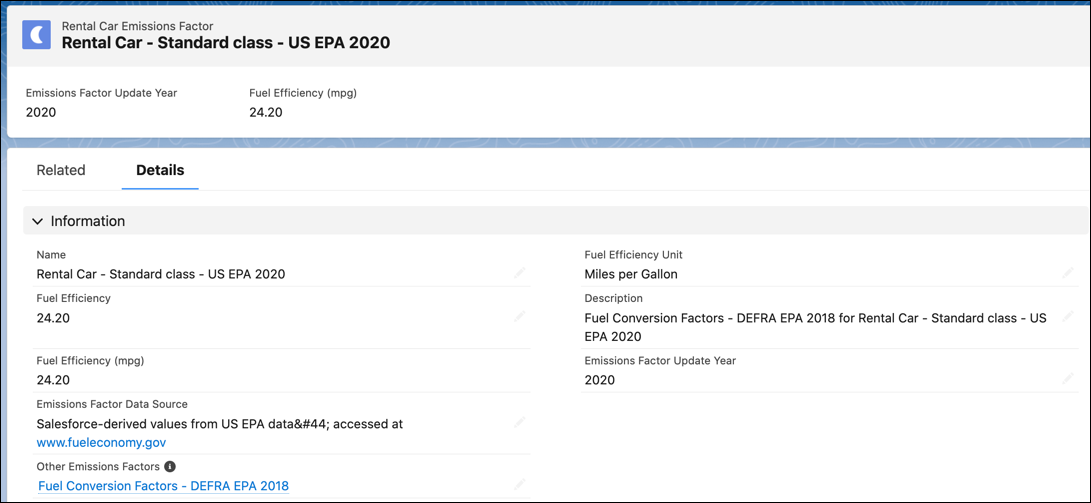Click the Information section header
This screenshot has height=503, width=1091.
(x=556, y=221)
